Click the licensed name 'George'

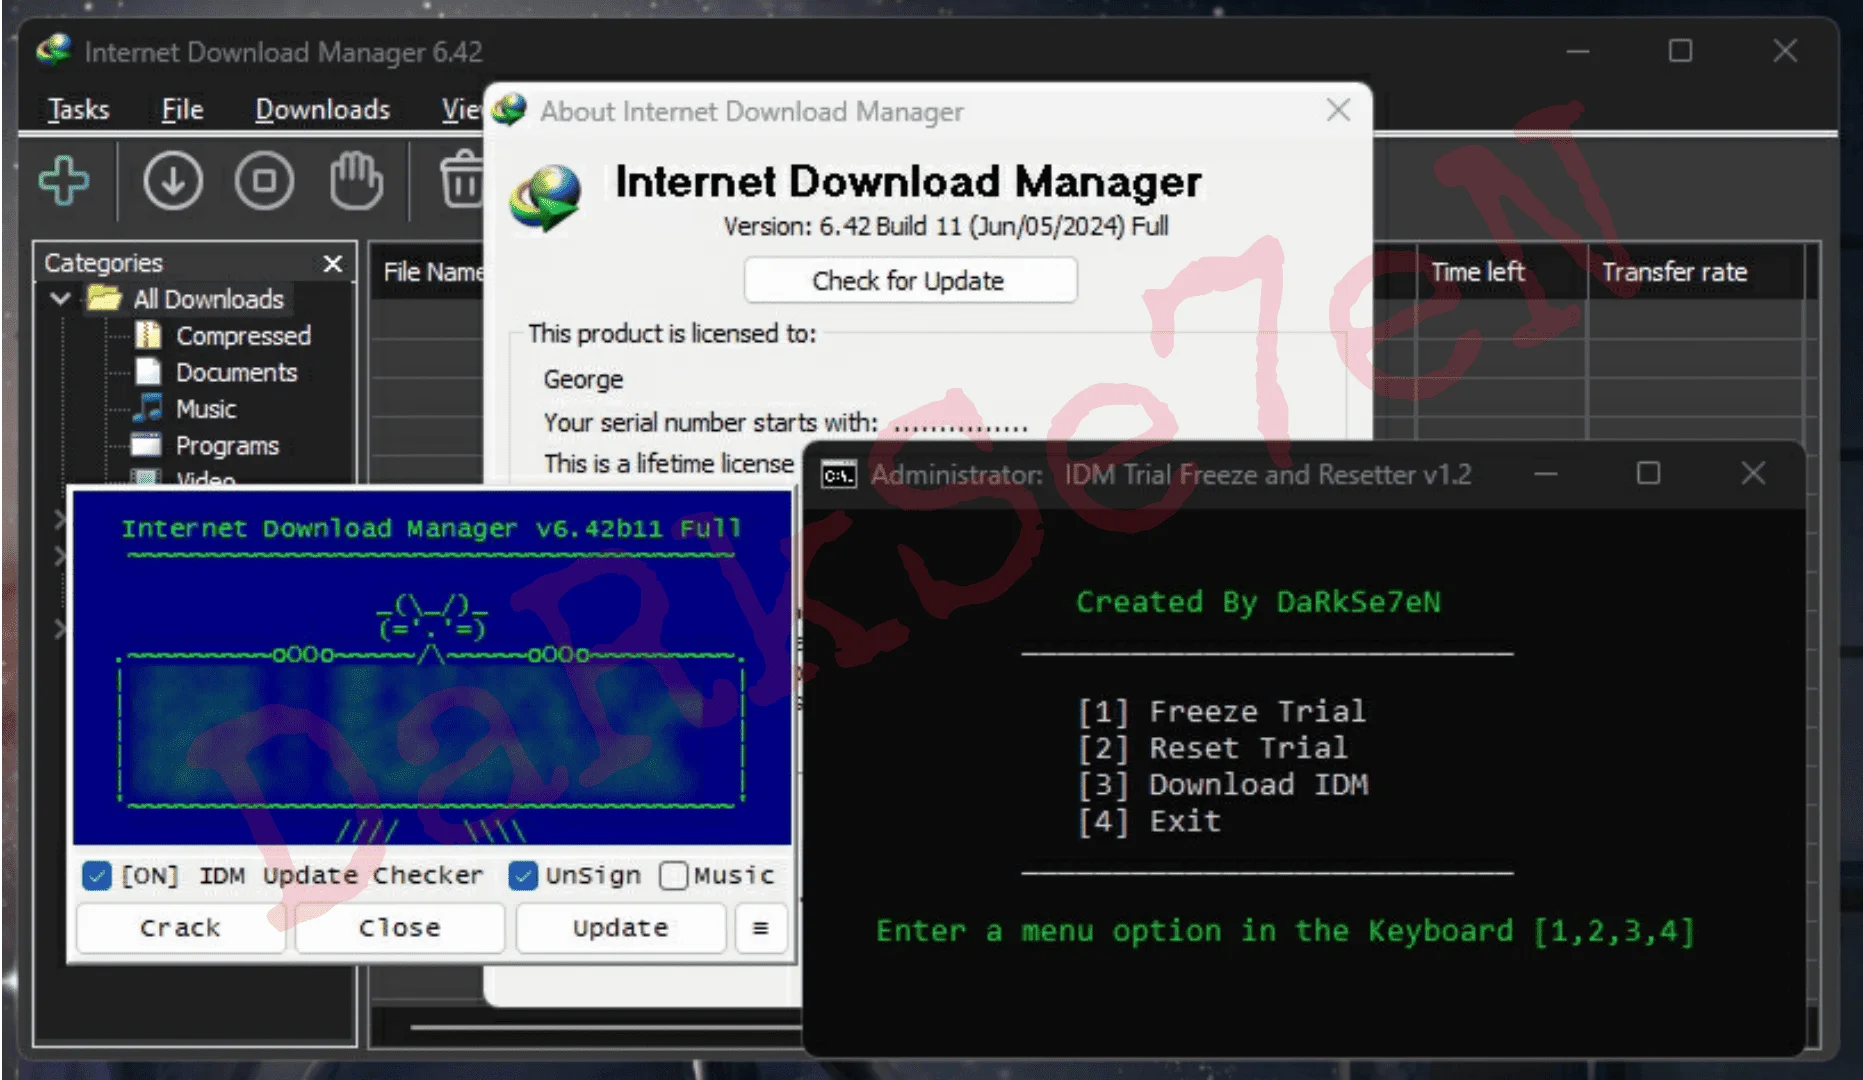583,380
